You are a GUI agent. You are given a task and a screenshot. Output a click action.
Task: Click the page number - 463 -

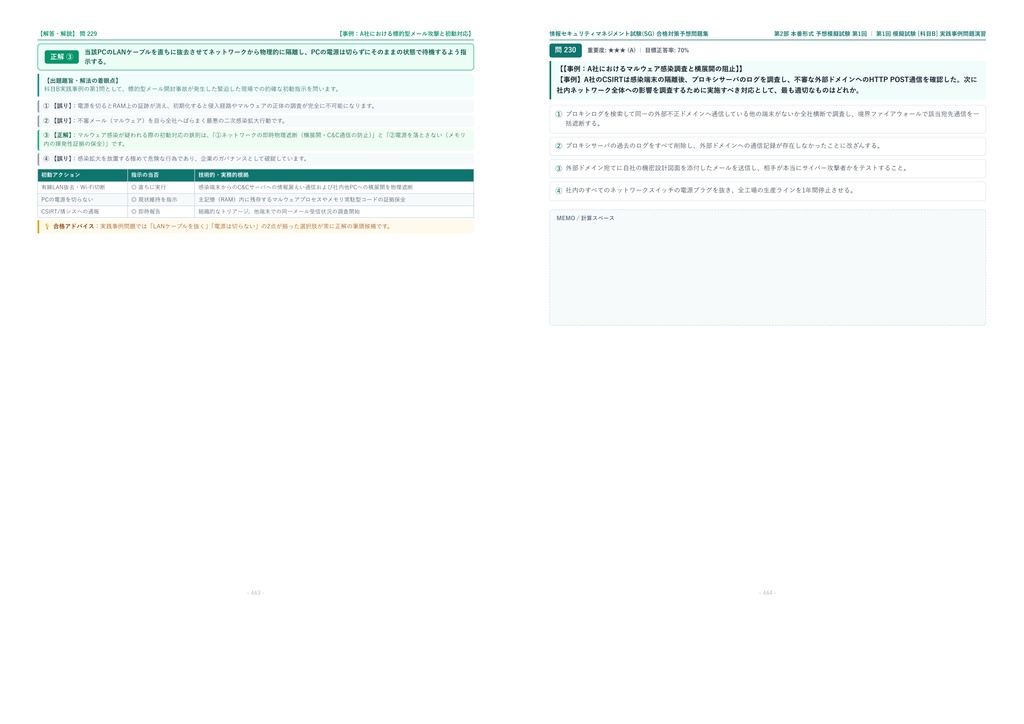coord(255,593)
